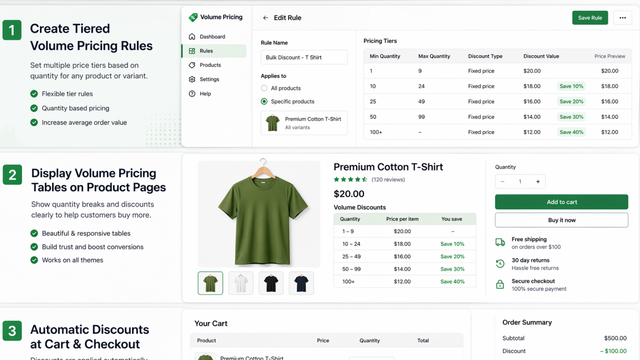Image resolution: width=640 pixels, height=360 pixels.
Task: Open the three-dot more options menu
Action: click(622, 18)
